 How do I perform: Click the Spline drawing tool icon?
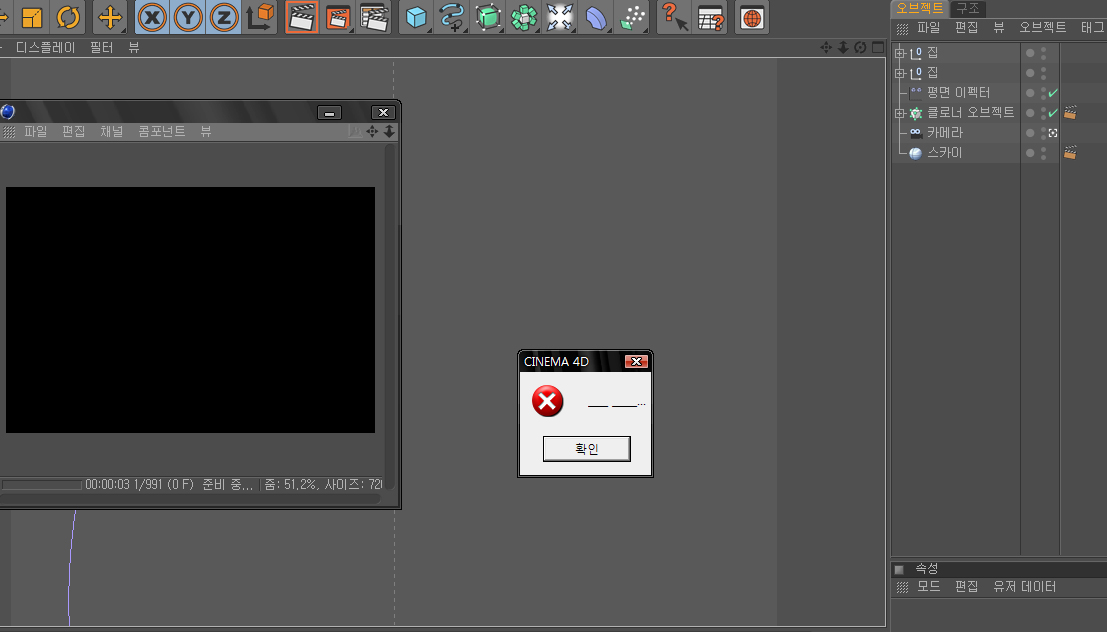click(452, 17)
